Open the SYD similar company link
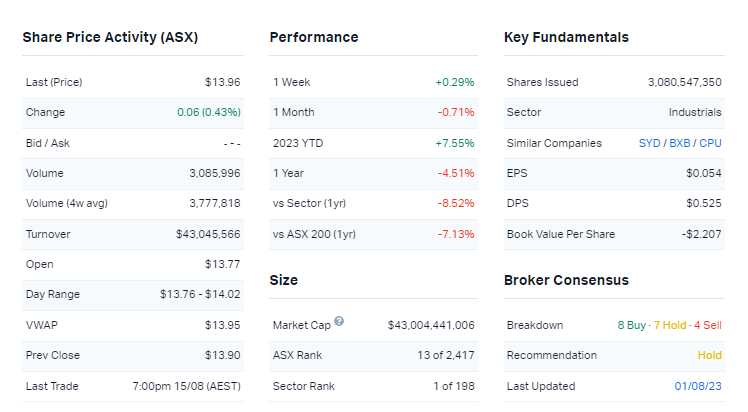This screenshot has height=412, width=748. (649, 143)
